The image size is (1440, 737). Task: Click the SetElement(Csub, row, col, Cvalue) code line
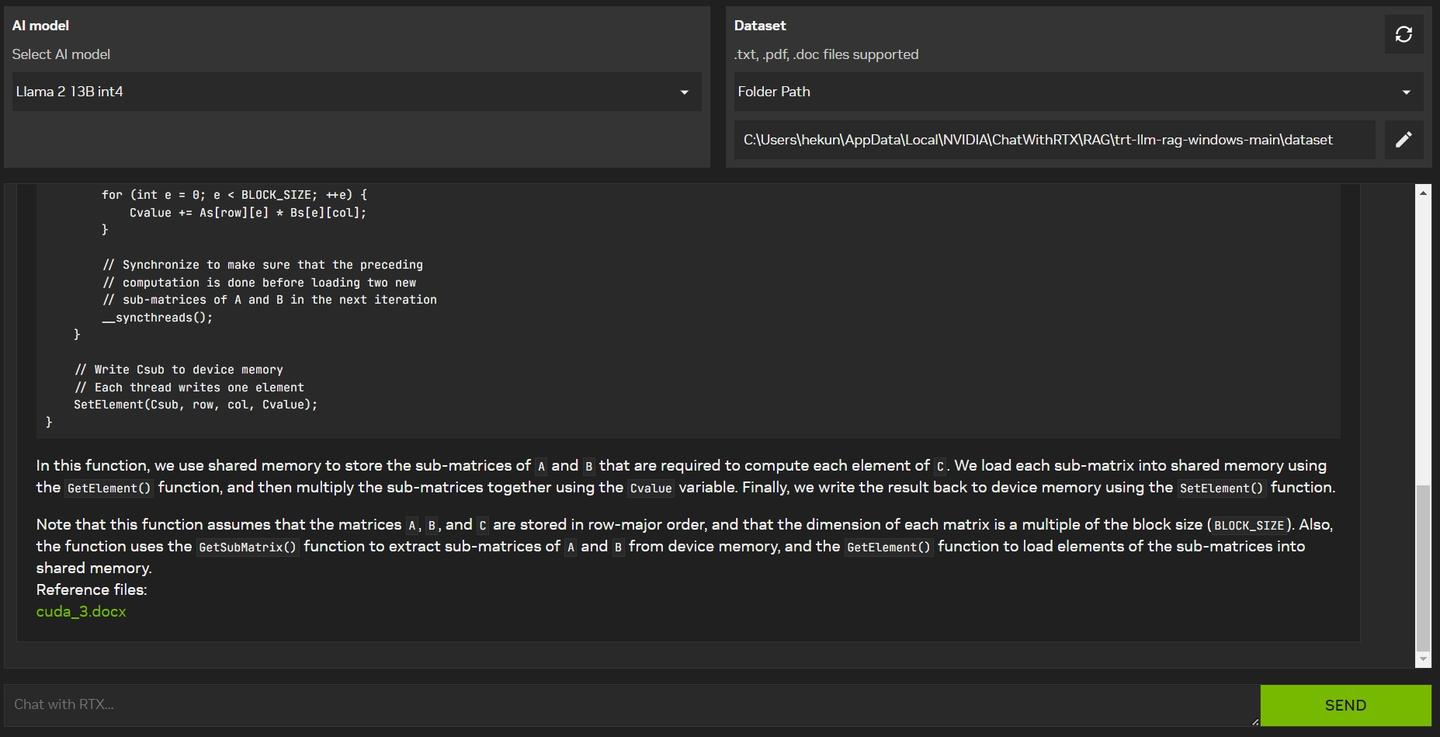pos(195,405)
